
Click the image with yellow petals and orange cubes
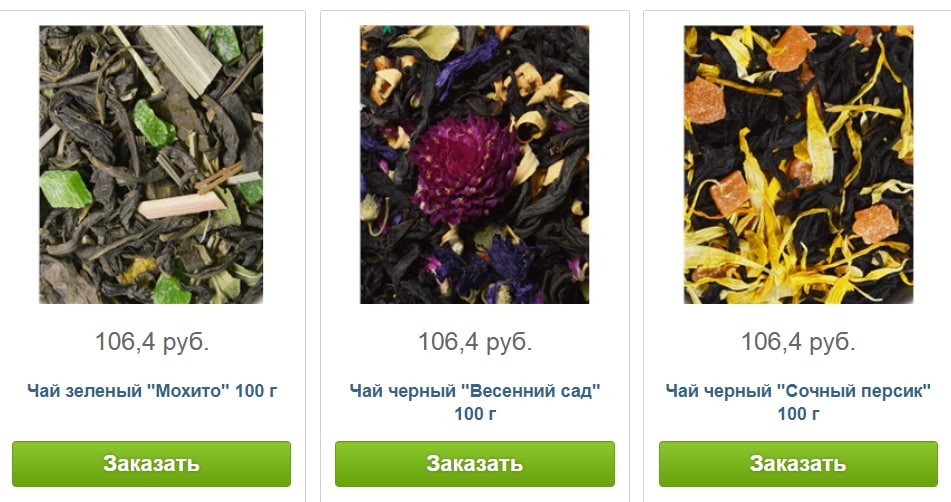click(x=798, y=164)
